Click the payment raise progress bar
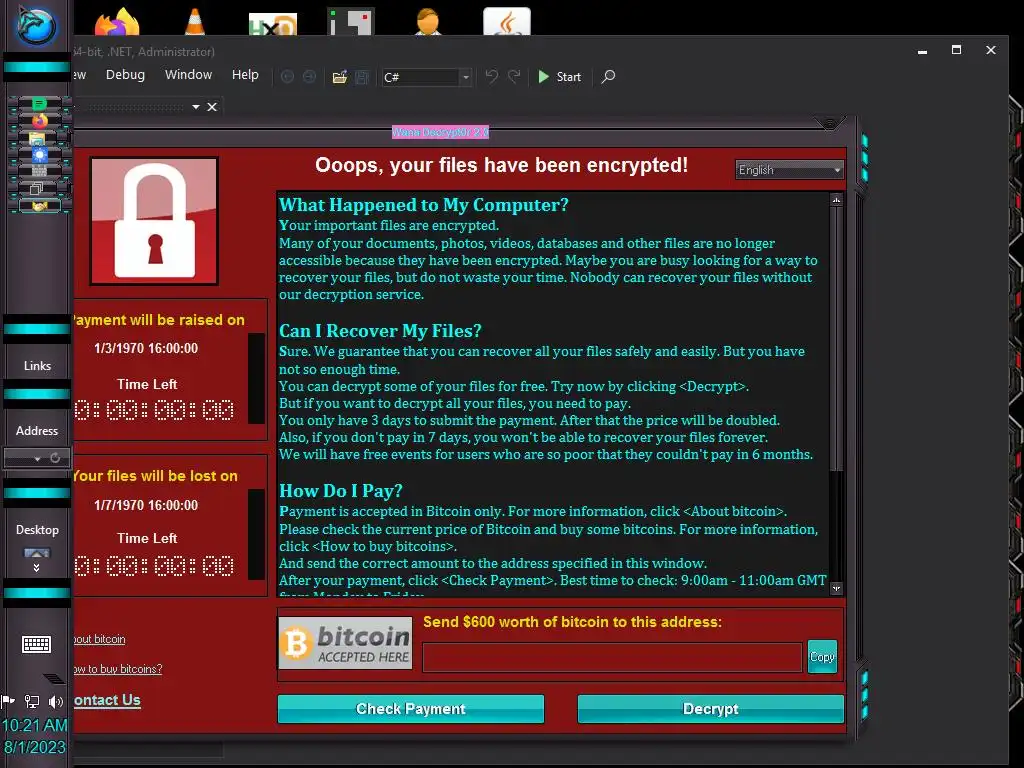Image resolution: width=1024 pixels, height=768 pixels. (257, 379)
